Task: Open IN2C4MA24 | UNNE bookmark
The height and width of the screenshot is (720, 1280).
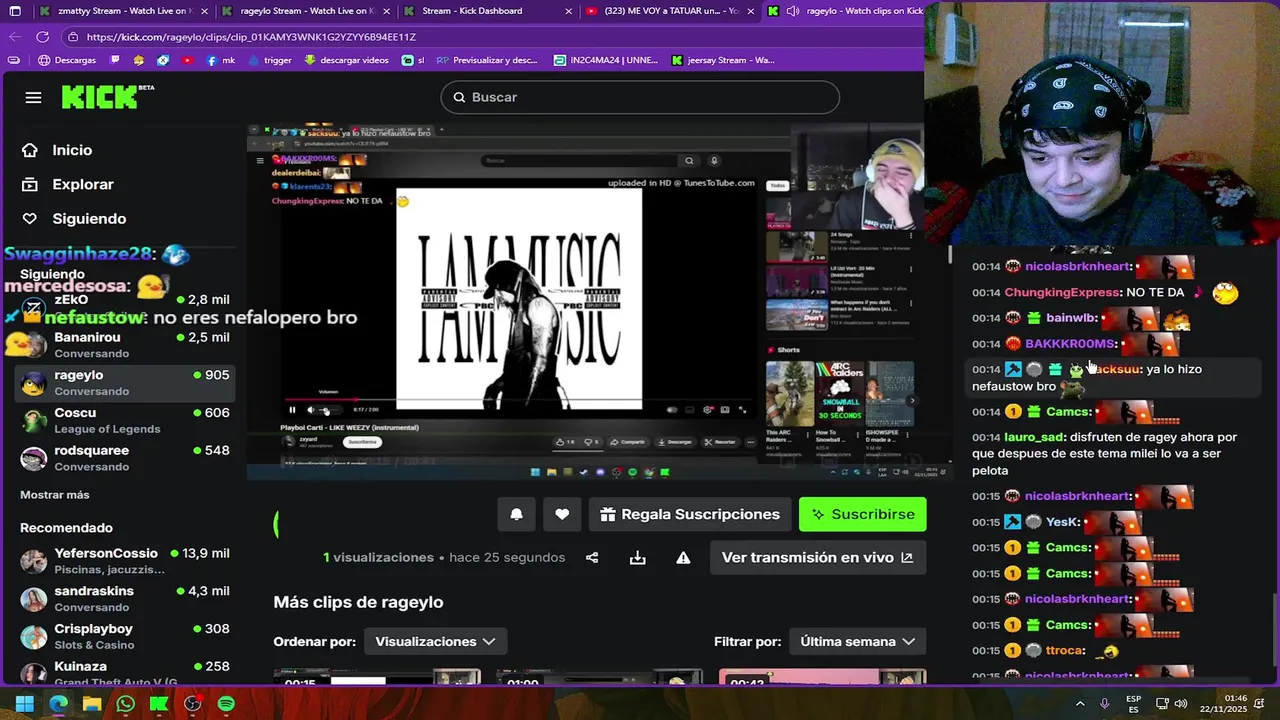Action: pyautogui.click(x=606, y=60)
